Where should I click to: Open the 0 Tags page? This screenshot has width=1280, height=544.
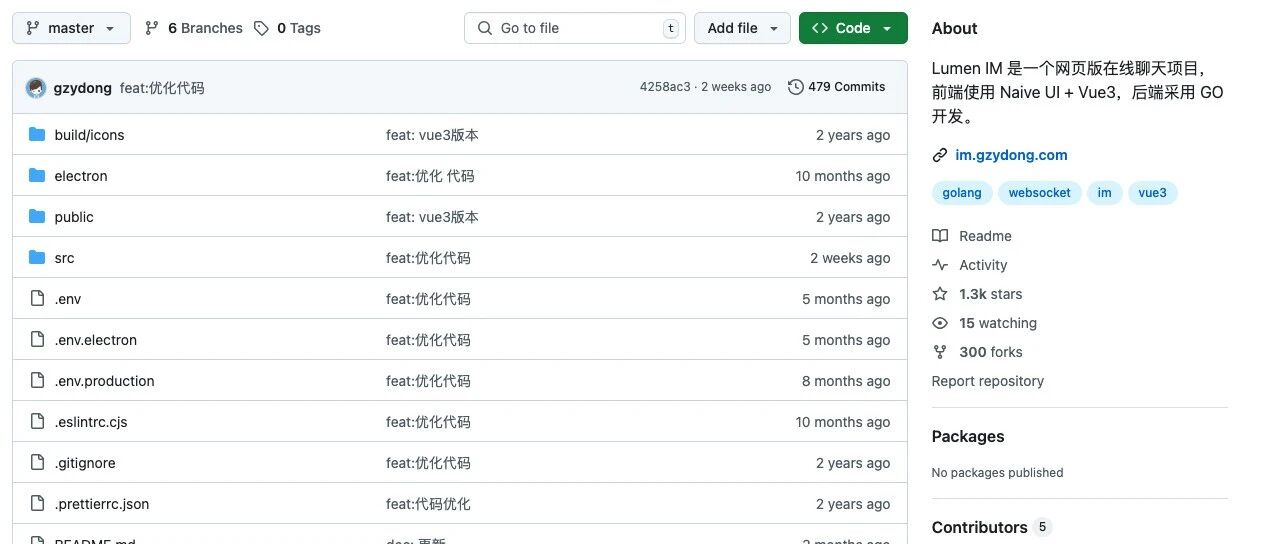tap(287, 28)
